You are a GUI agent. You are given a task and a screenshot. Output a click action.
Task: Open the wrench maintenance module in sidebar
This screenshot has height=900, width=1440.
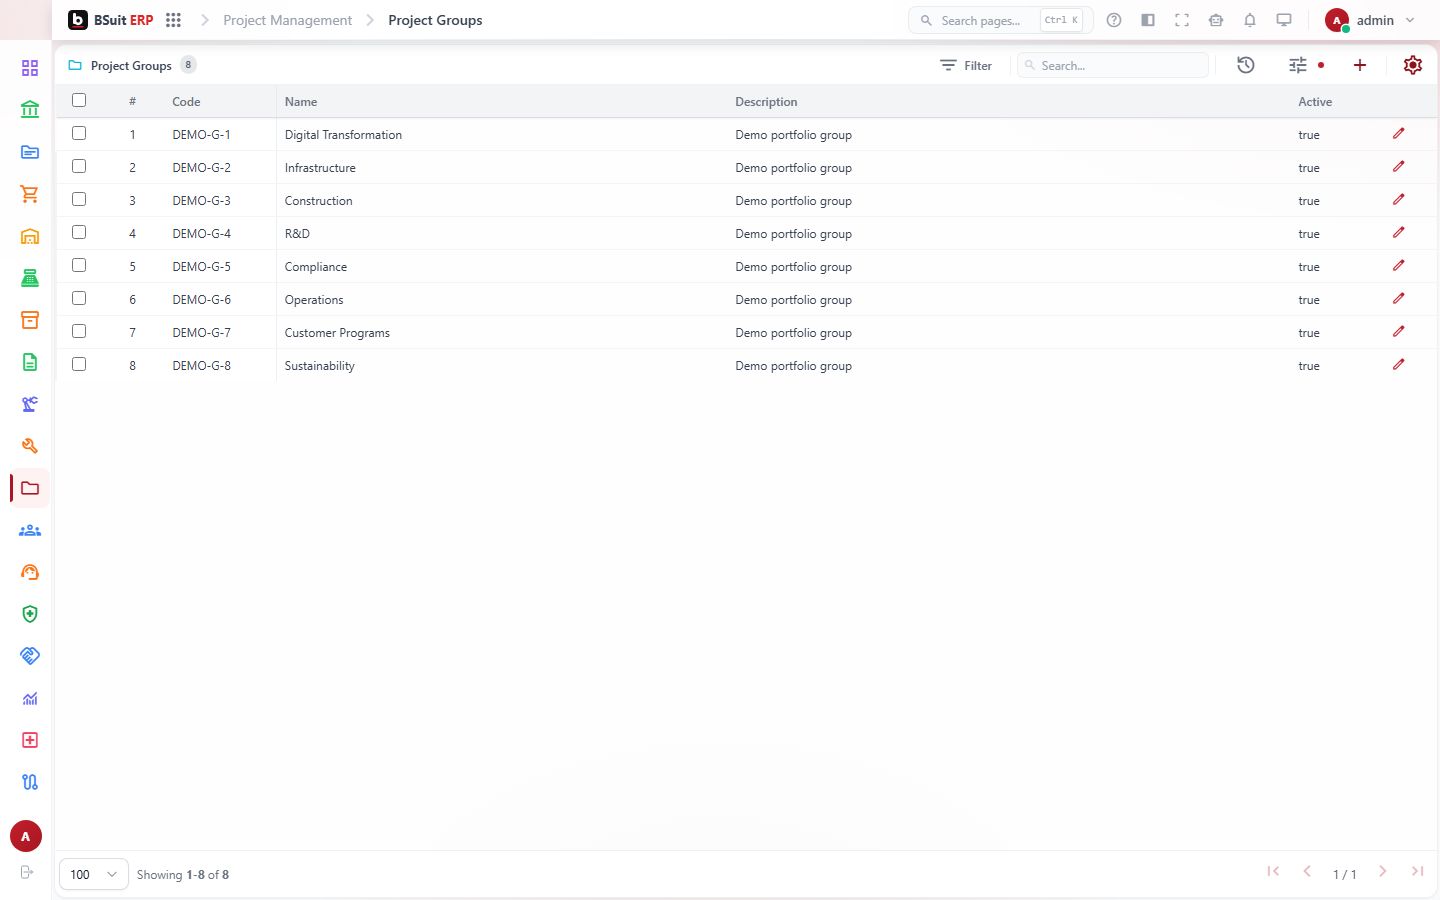(x=30, y=446)
